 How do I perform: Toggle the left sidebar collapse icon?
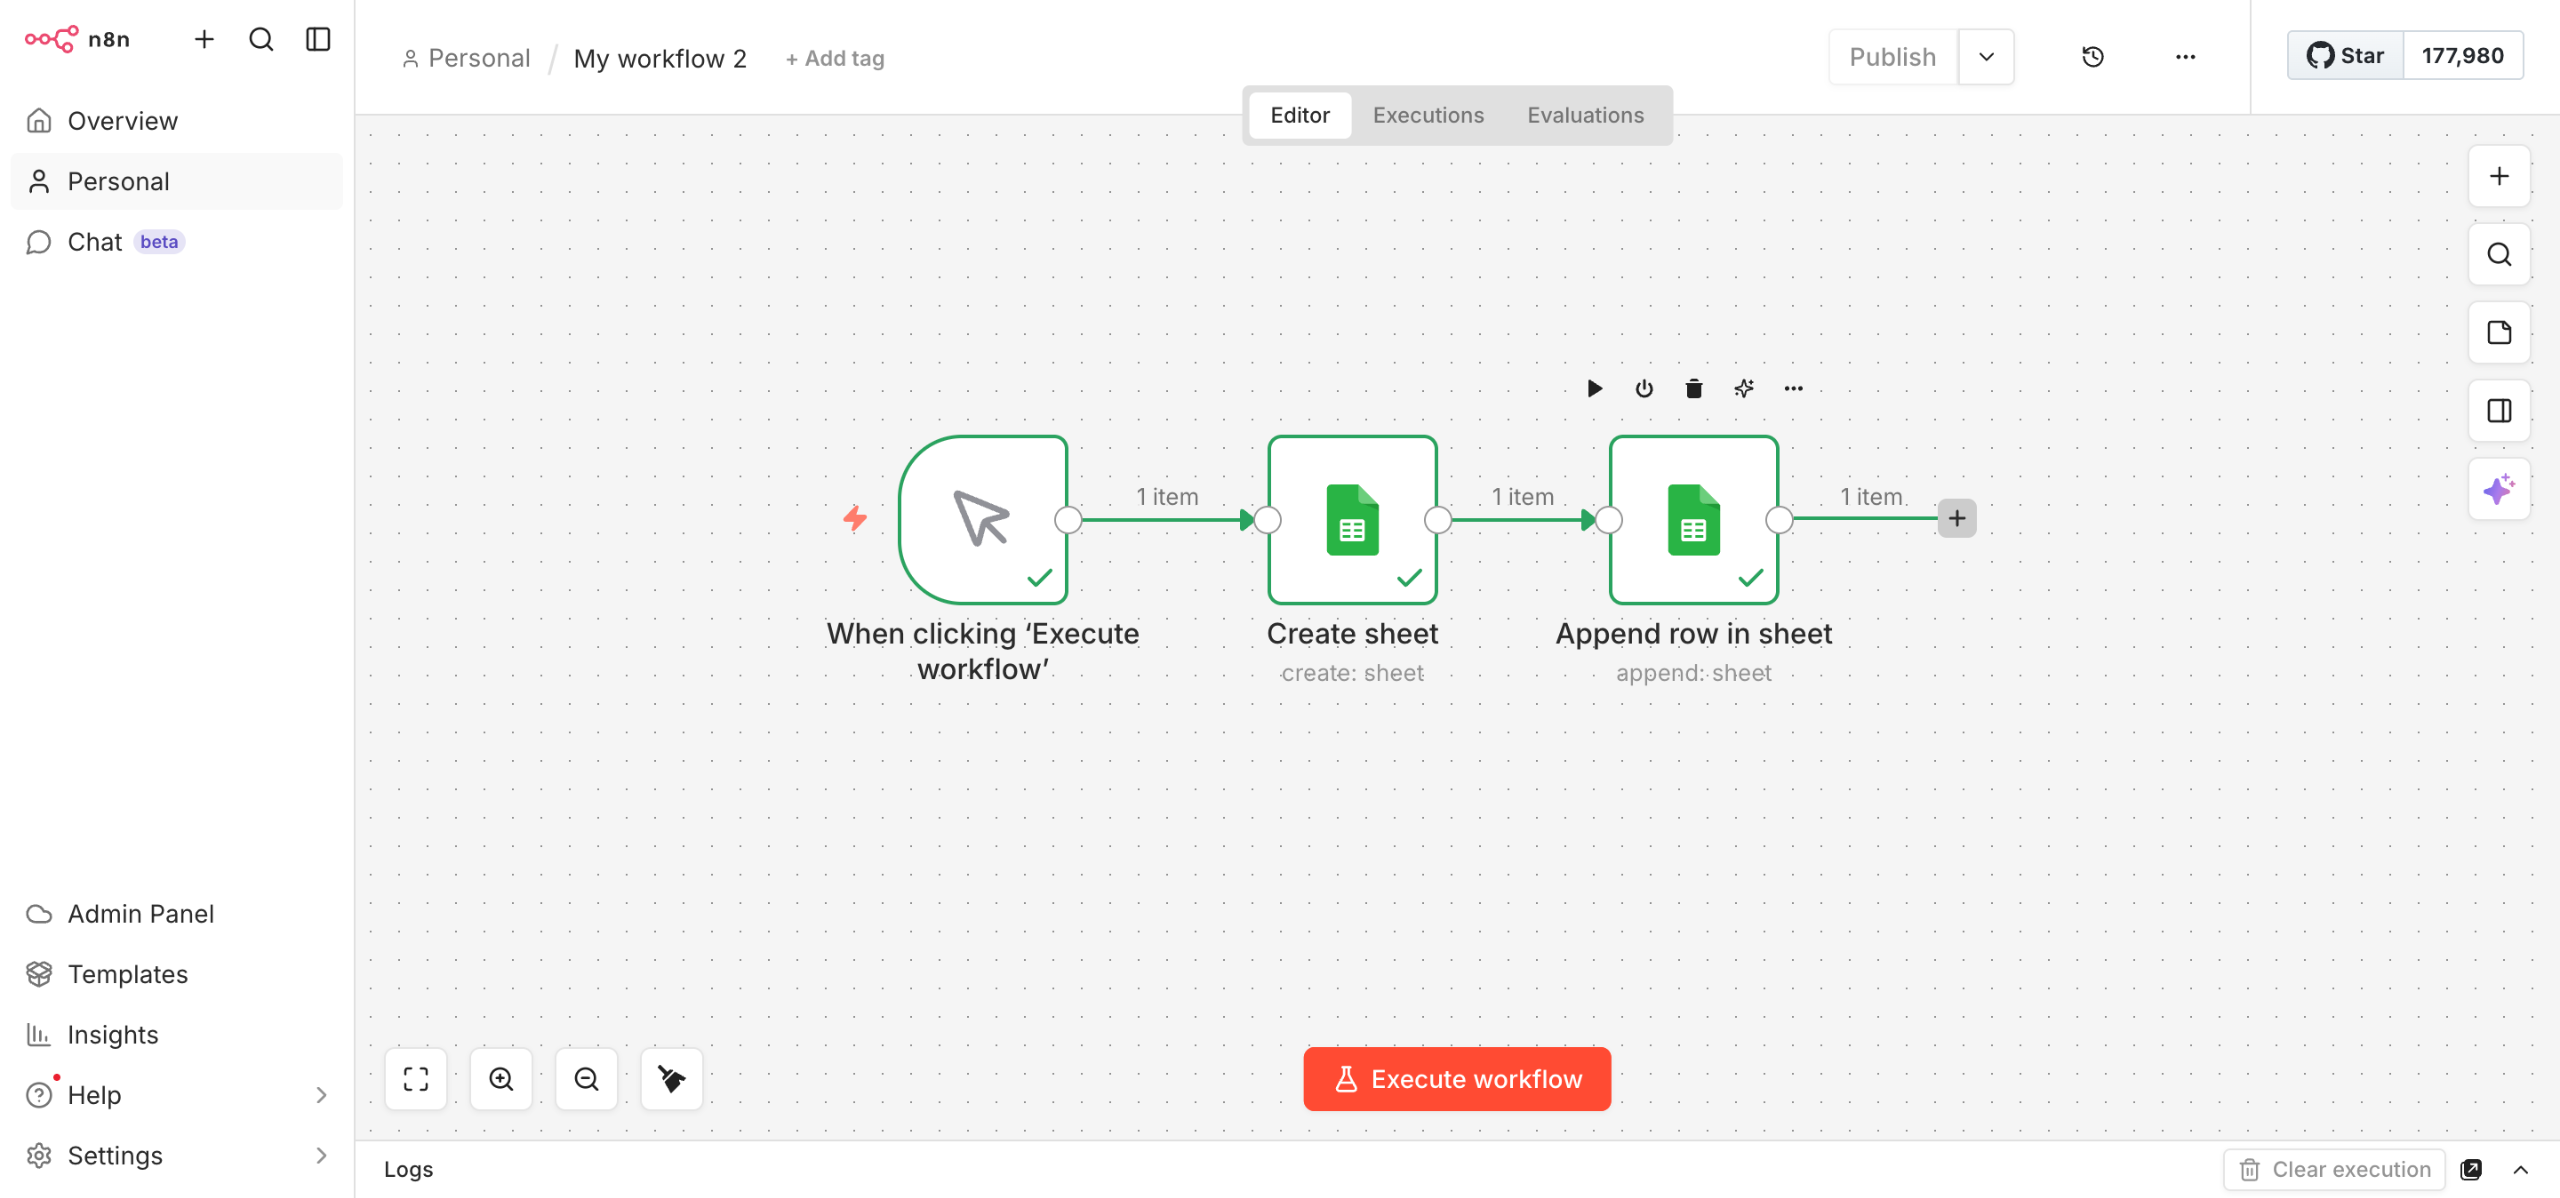[318, 39]
